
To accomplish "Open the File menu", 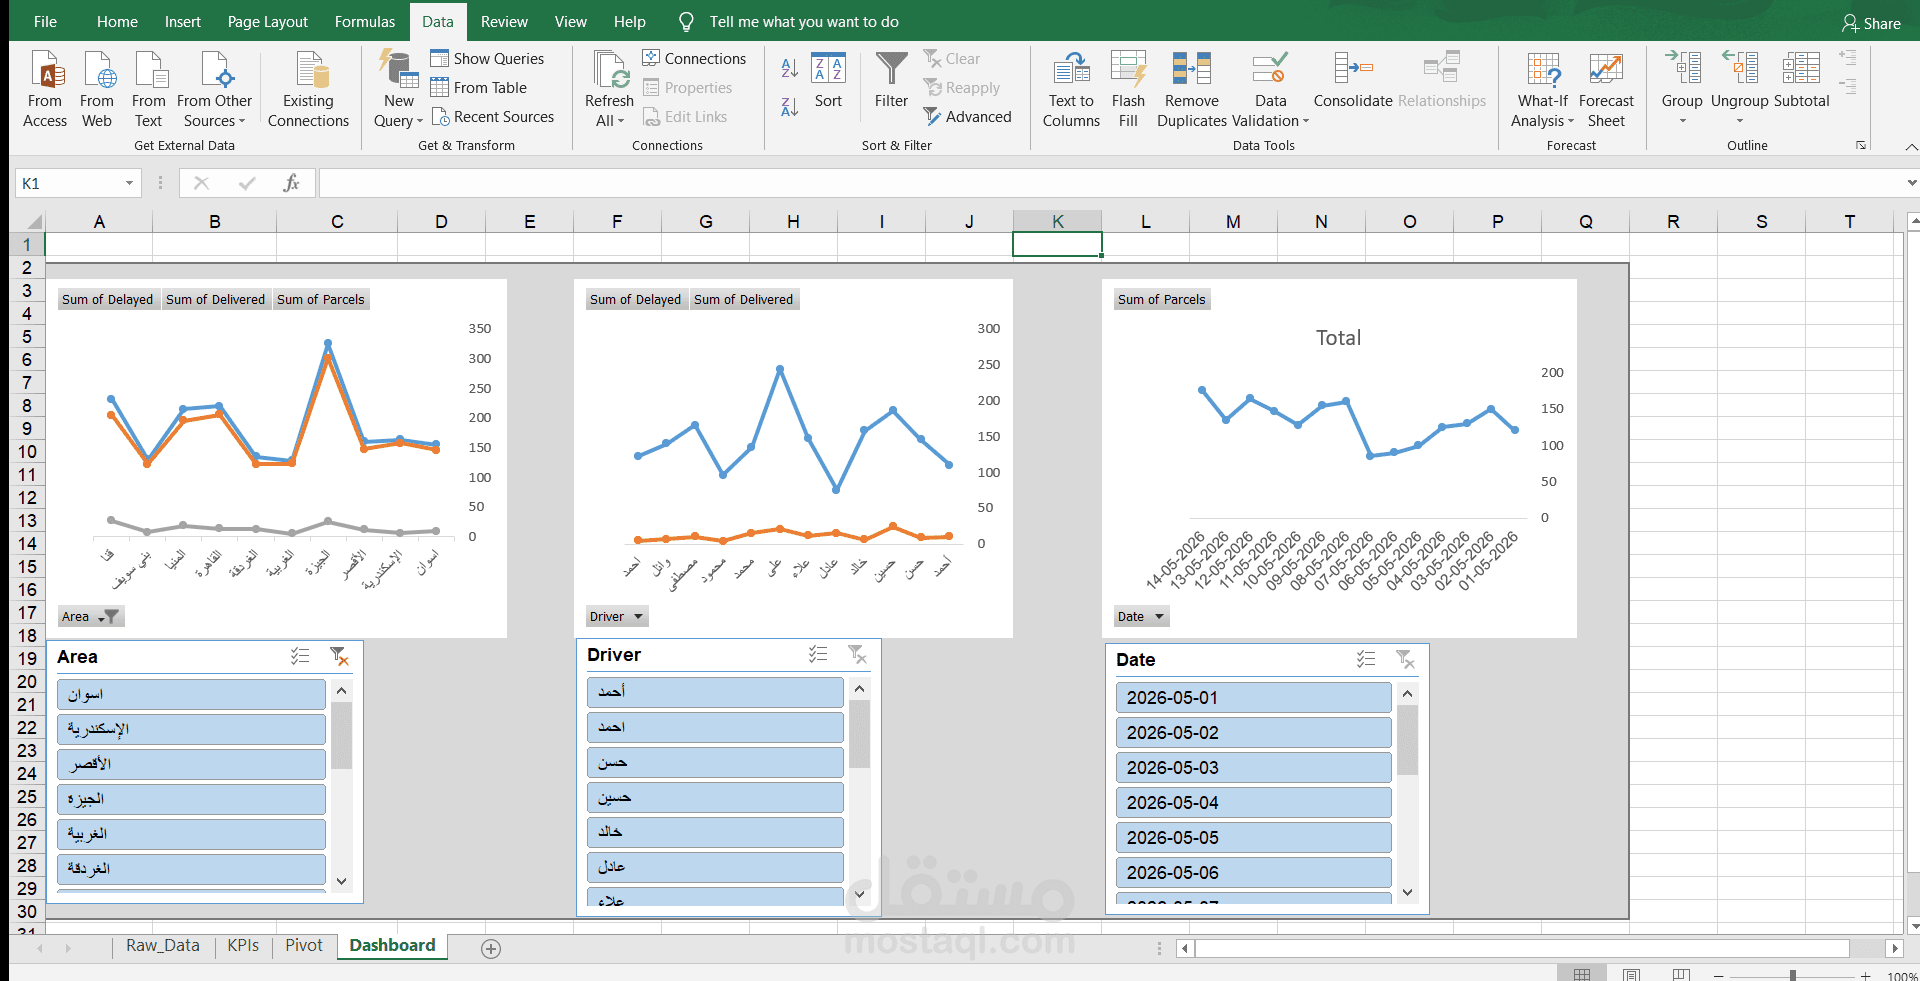I will [x=45, y=22].
